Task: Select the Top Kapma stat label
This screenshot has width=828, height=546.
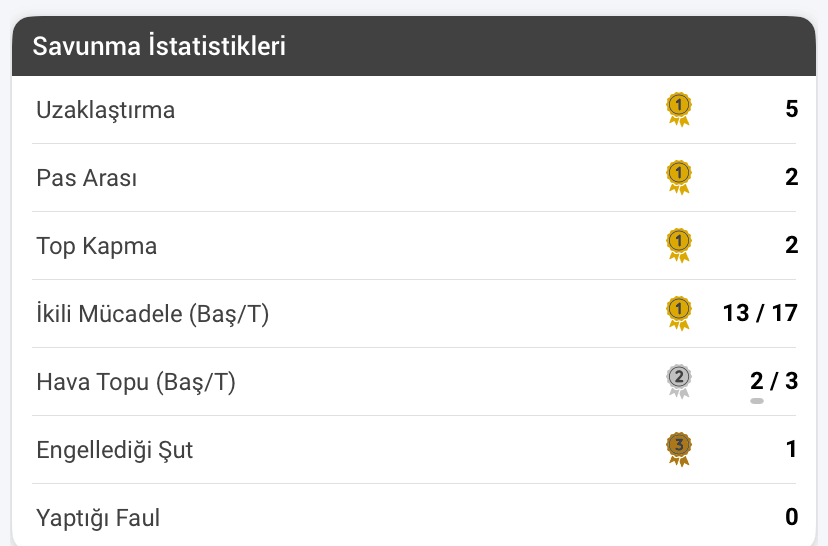Action: click(x=97, y=247)
